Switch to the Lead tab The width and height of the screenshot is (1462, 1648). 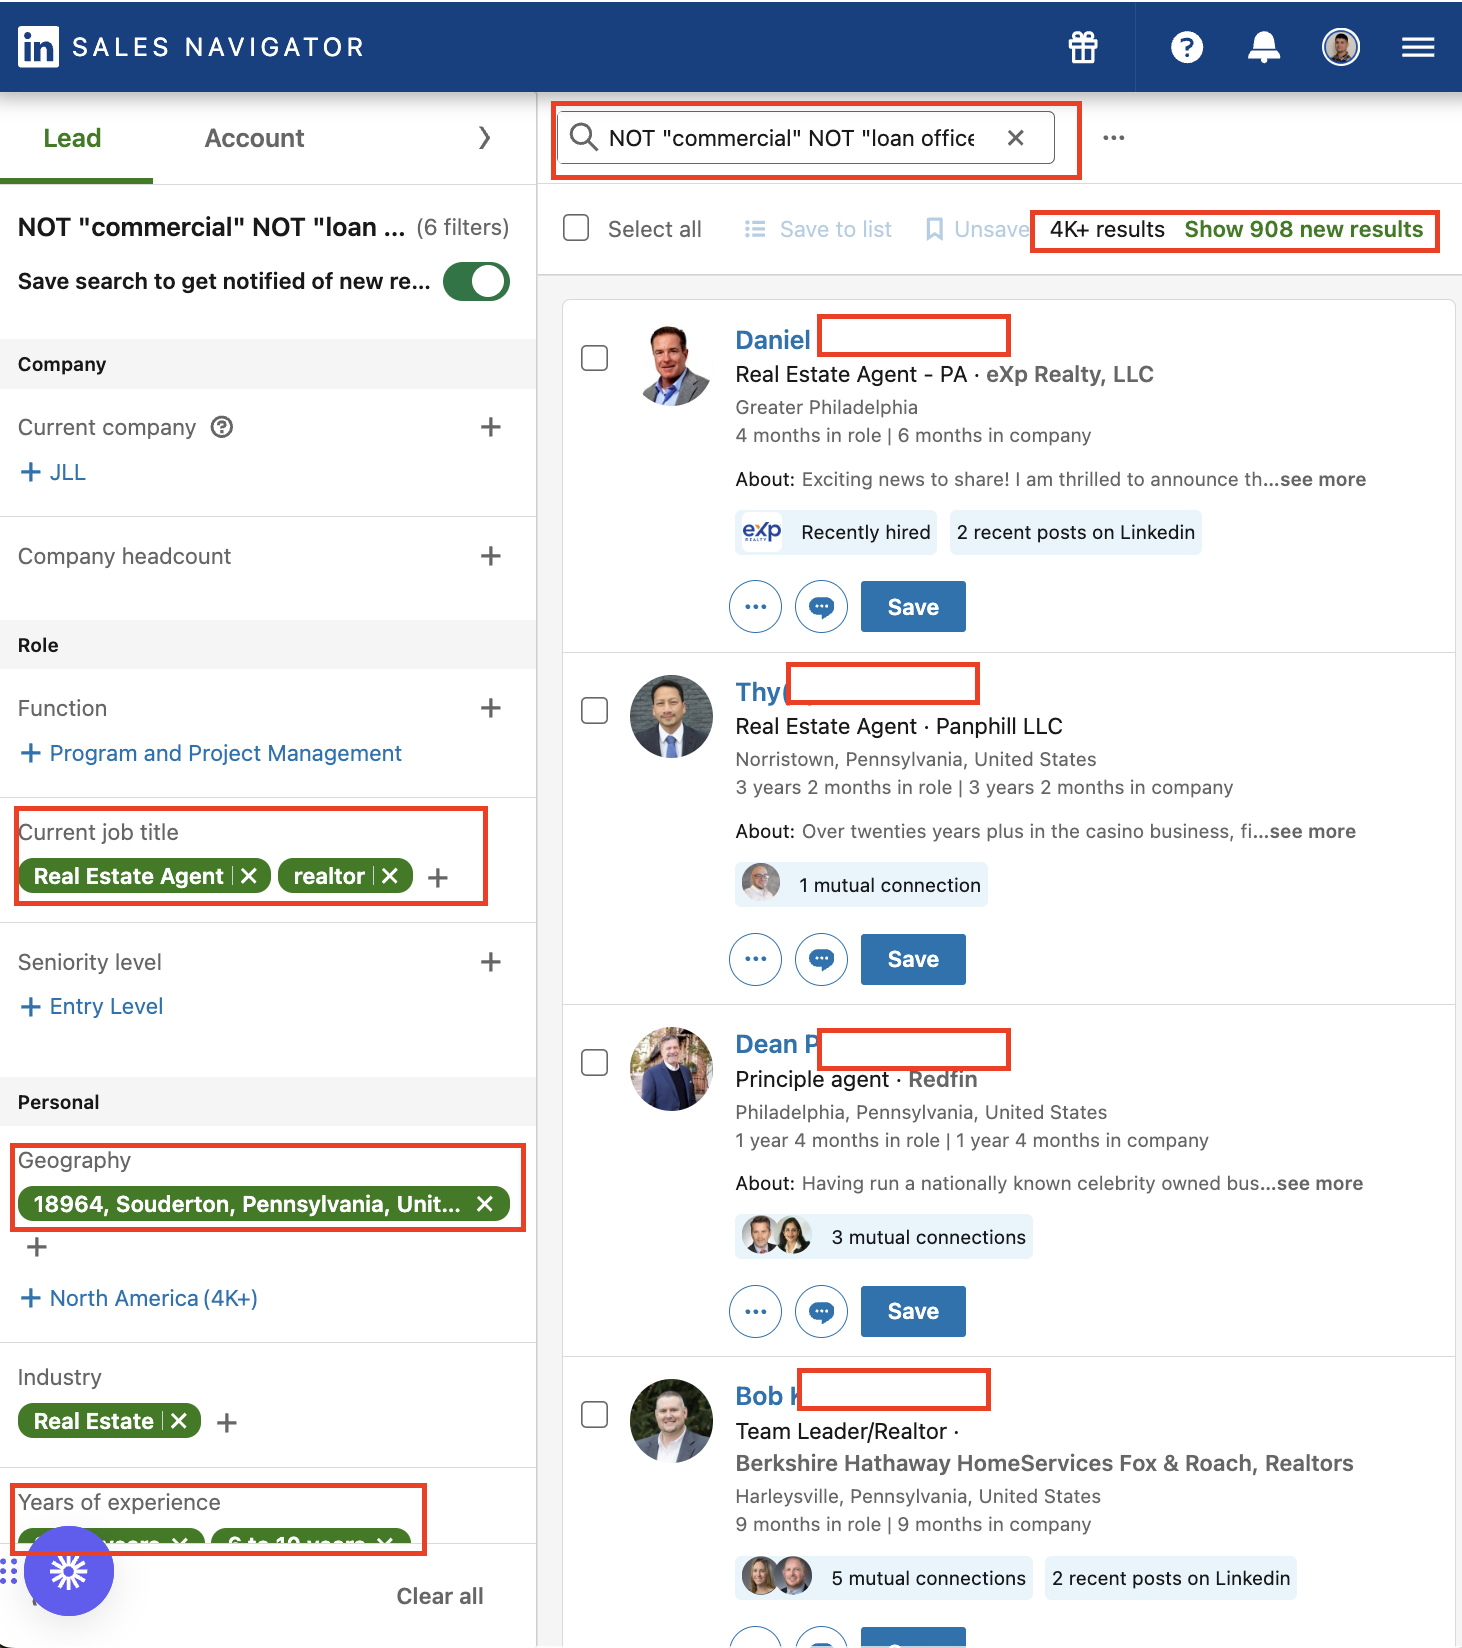tap(72, 138)
